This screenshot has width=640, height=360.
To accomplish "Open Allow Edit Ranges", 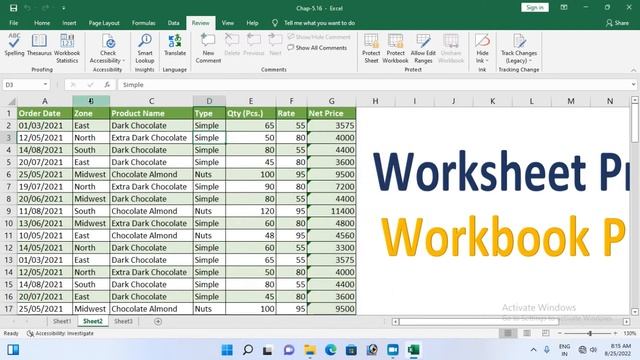I will (x=423, y=49).
